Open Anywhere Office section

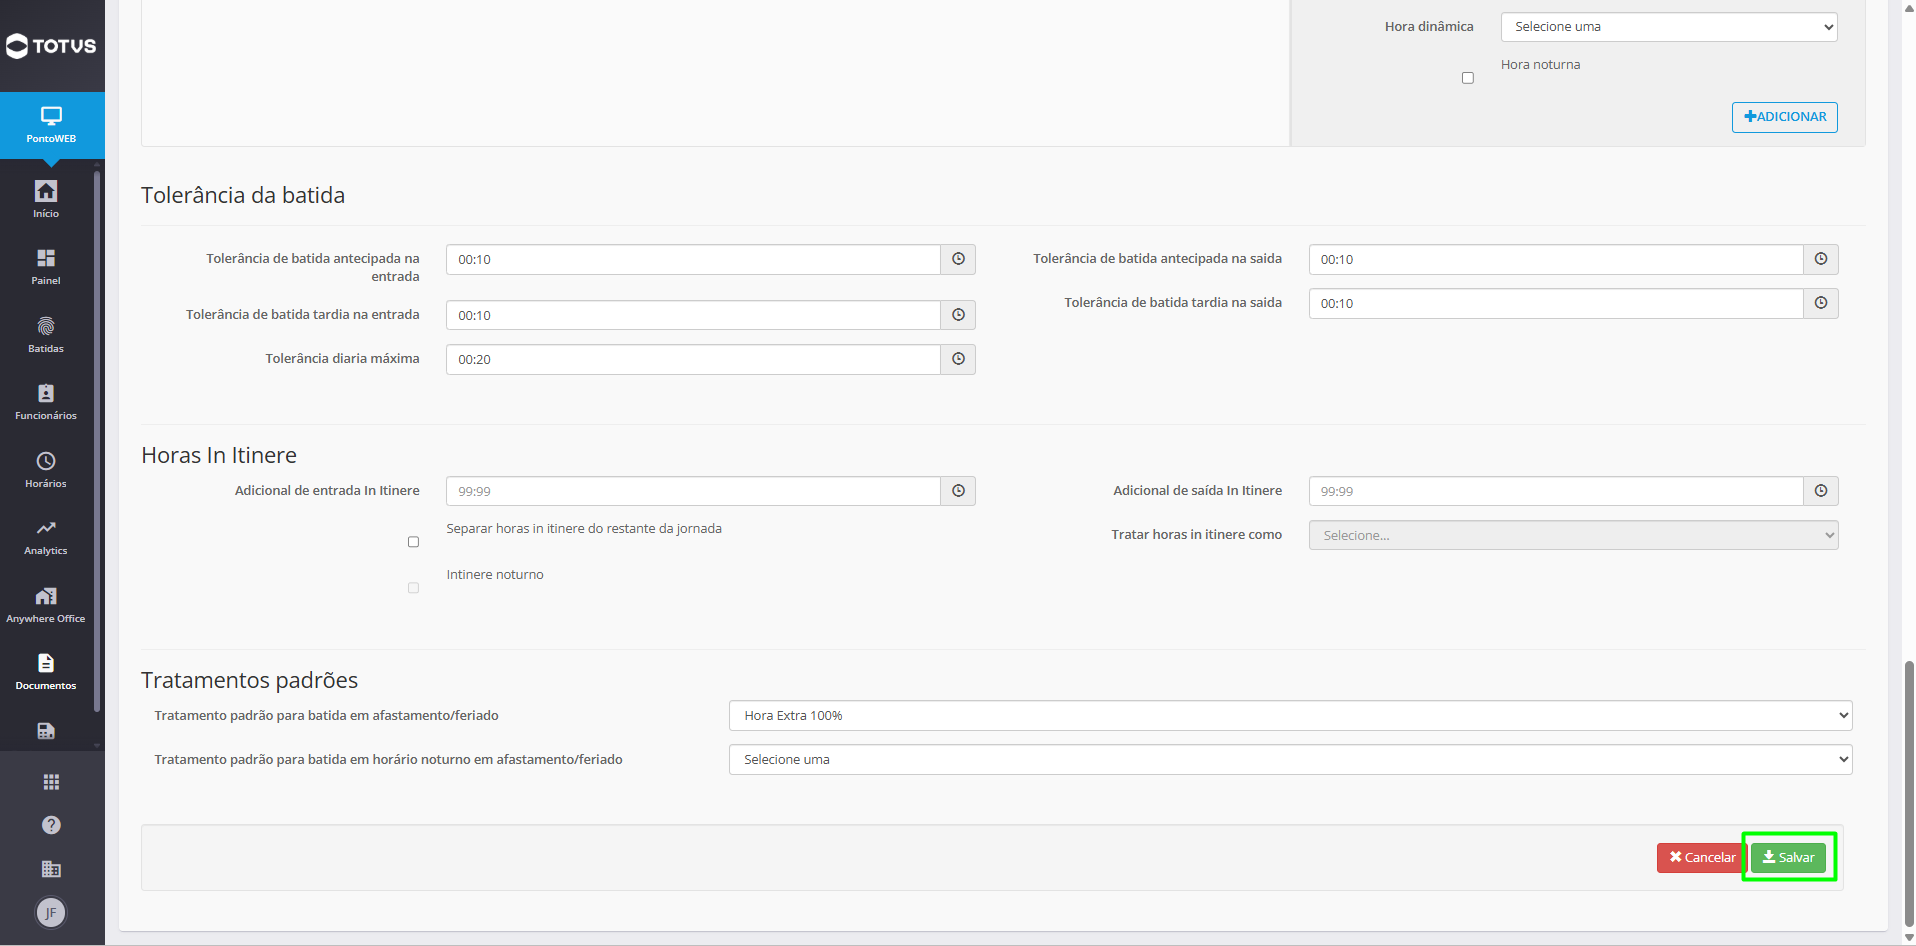46,605
